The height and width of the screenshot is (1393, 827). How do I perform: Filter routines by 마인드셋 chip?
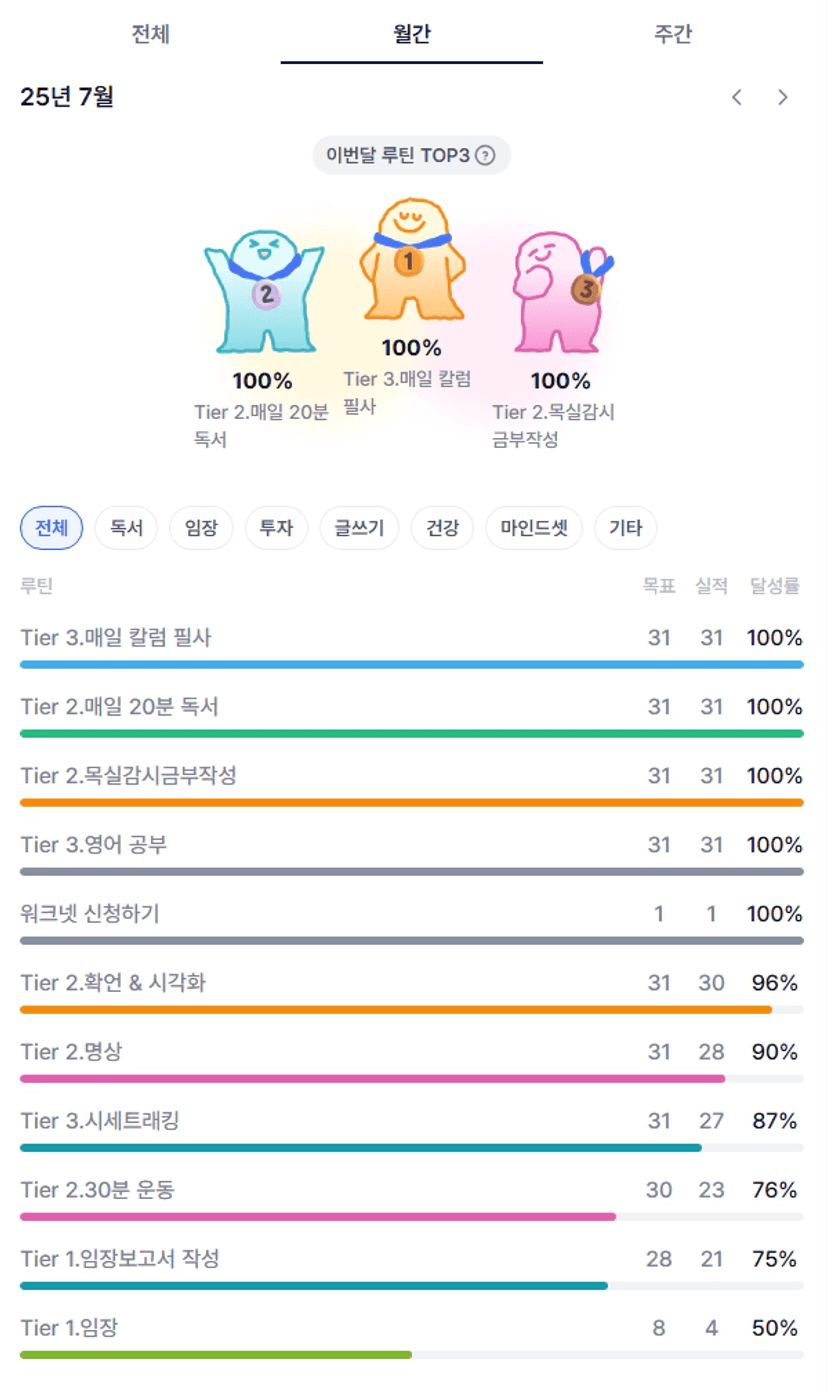(x=534, y=528)
